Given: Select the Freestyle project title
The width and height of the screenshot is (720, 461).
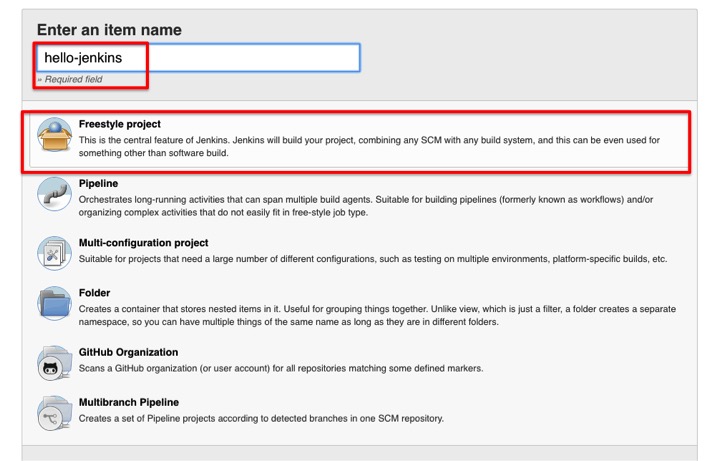Looking at the screenshot, I should click(119, 124).
